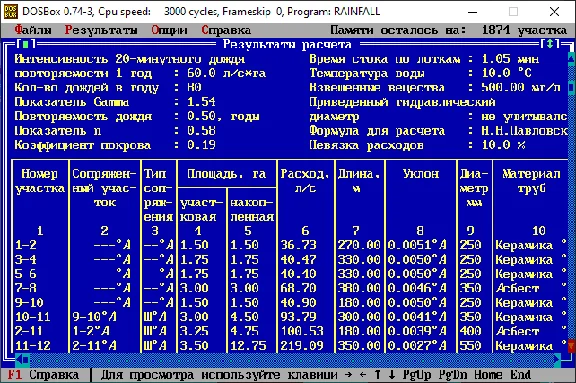
Task: Click the Расход, л/с column header
Action: pos(305,181)
